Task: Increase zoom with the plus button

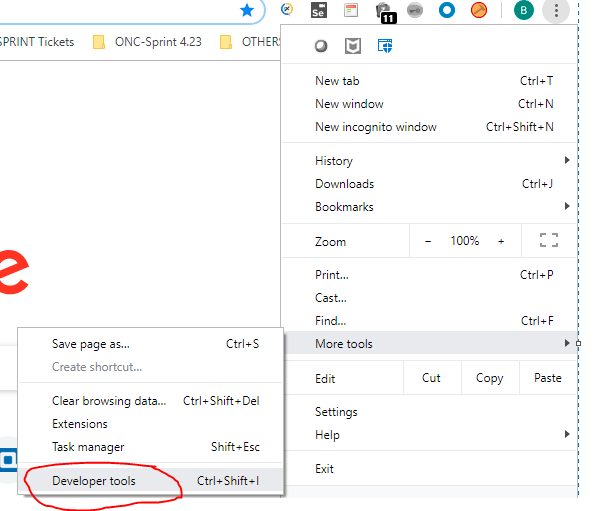Action: coord(501,242)
